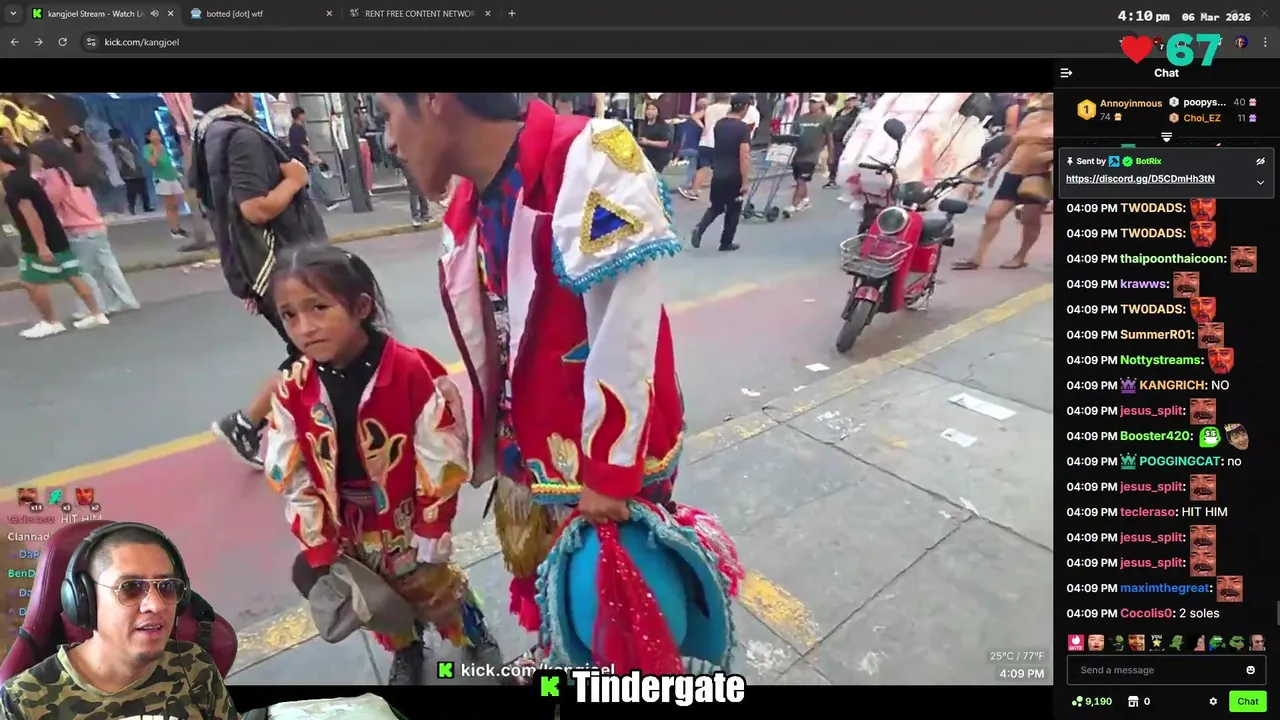Go back in browser history
Image resolution: width=1280 pixels, height=720 pixels.
point(14,42)
